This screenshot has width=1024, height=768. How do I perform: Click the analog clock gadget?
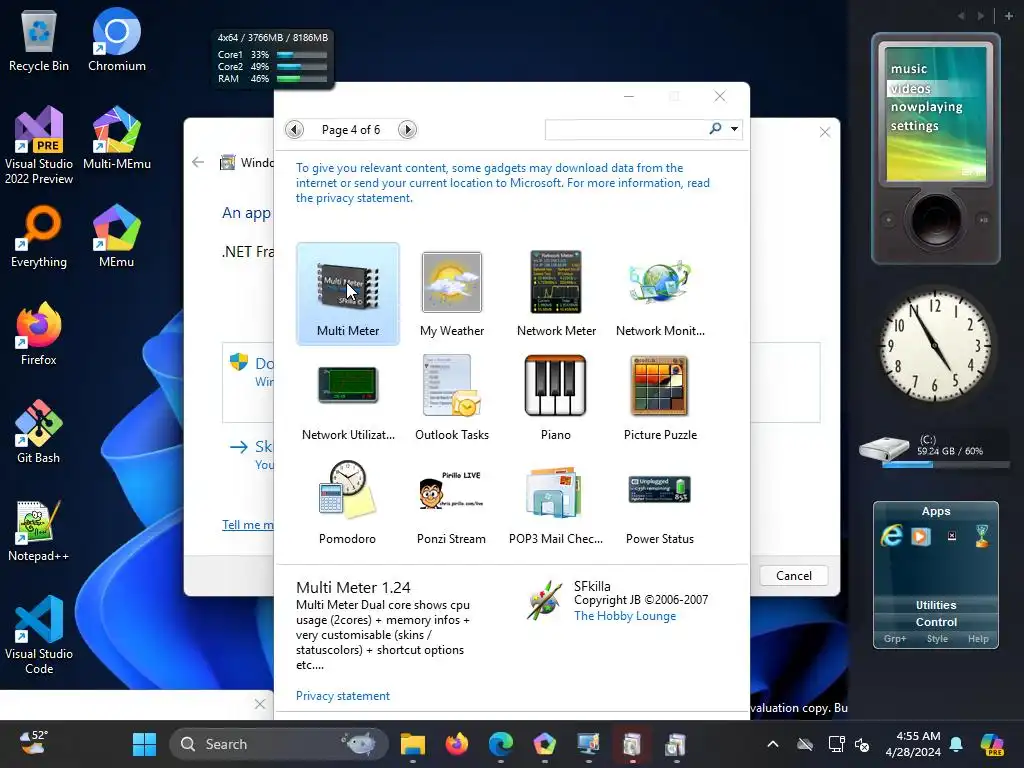(x=935, y=346)
